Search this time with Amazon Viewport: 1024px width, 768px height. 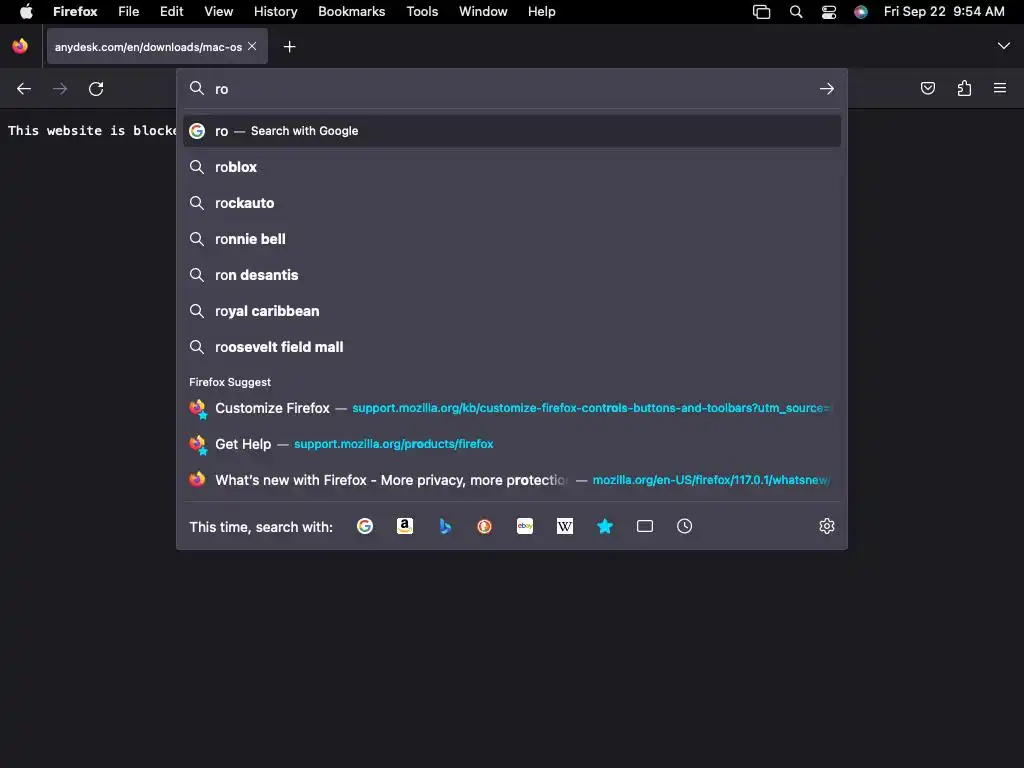click(405, 526)
